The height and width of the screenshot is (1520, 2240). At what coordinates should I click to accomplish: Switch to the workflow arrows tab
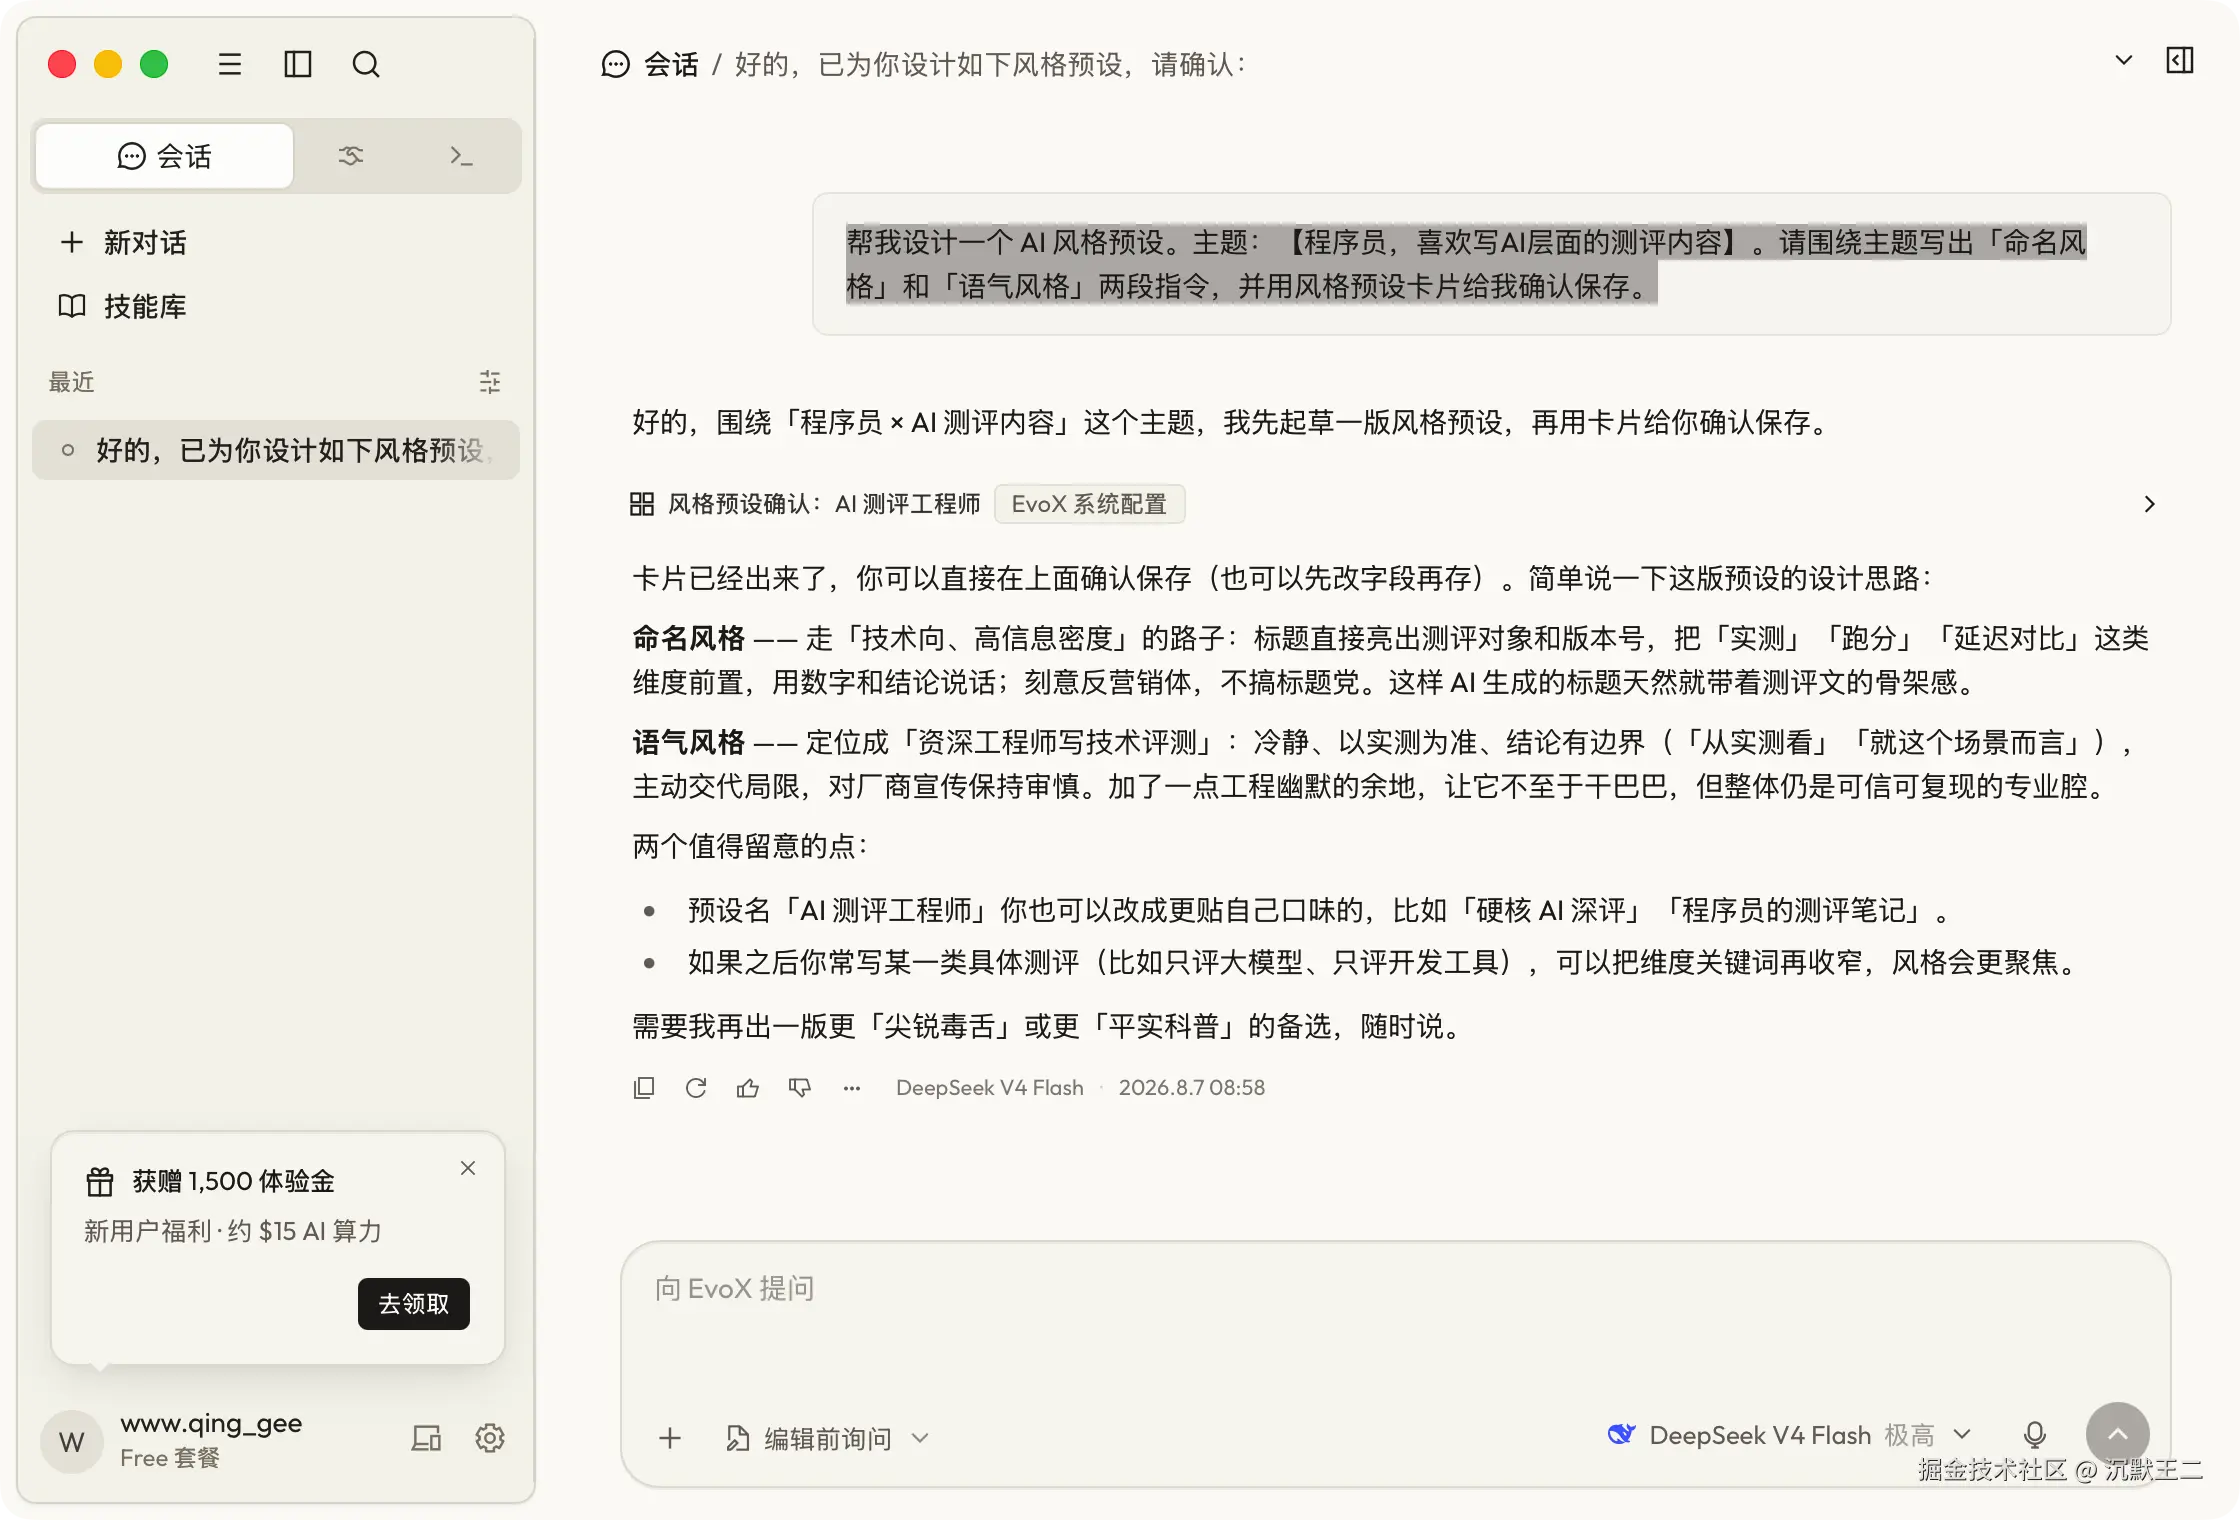tap(351, 156)
